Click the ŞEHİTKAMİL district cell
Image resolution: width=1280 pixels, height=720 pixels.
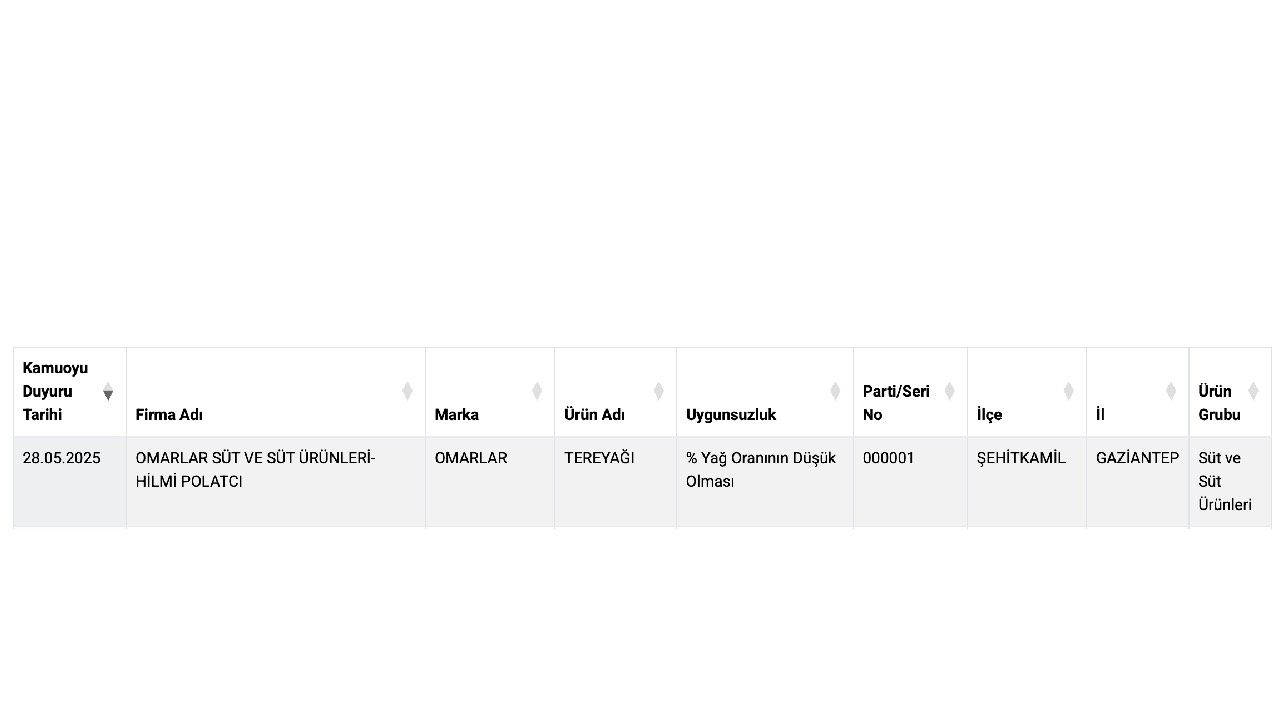1027,482
